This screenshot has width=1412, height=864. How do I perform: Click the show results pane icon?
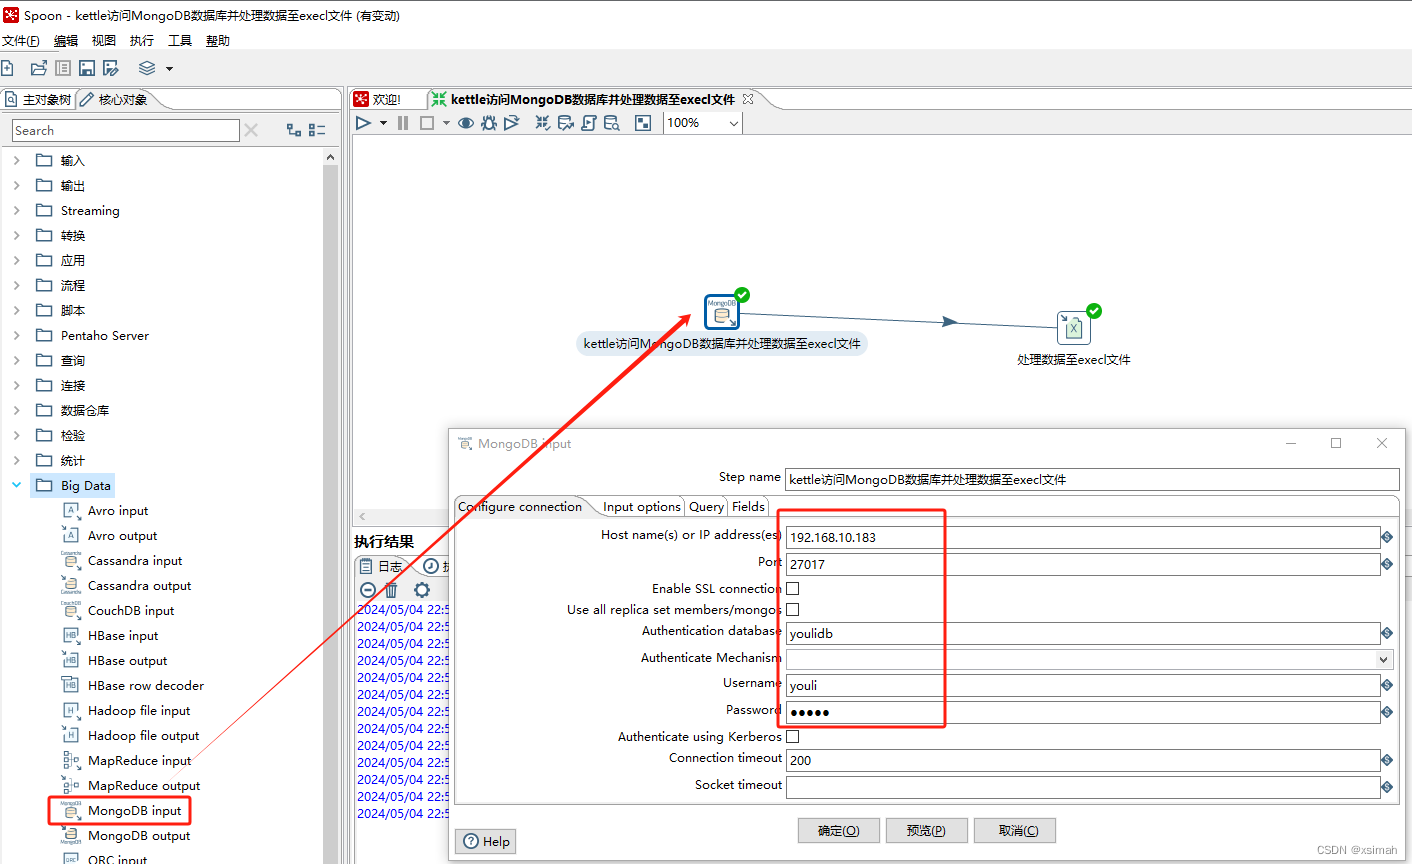point(643,123)
